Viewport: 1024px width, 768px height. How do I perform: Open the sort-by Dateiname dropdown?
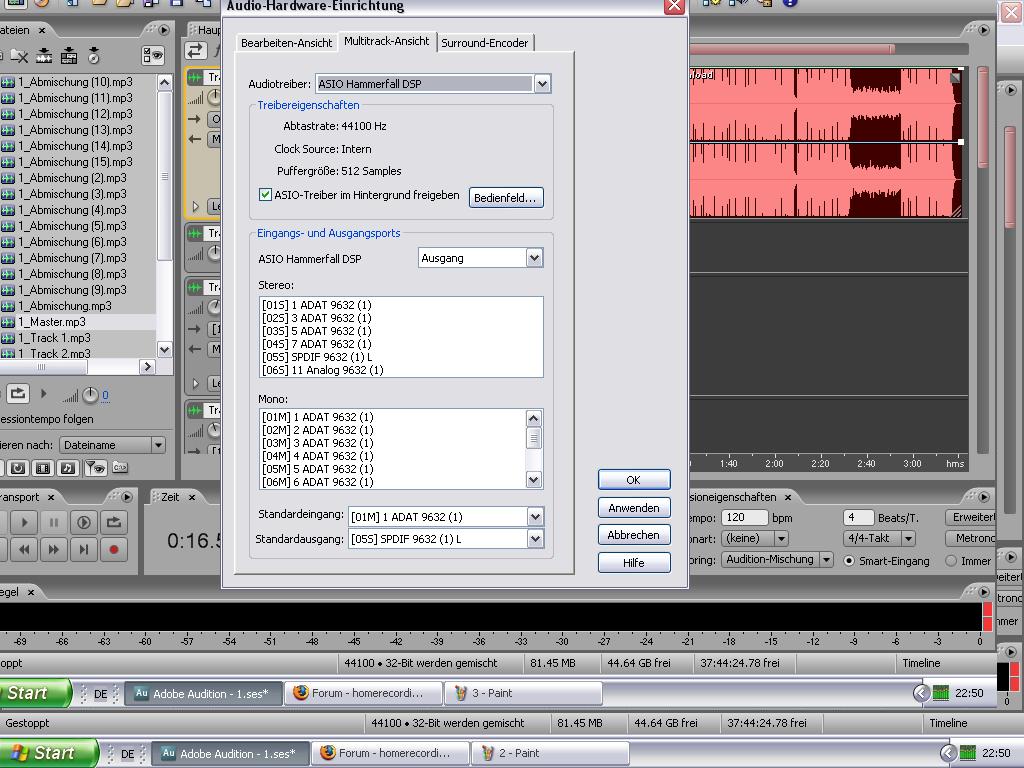tap(158, 445)
